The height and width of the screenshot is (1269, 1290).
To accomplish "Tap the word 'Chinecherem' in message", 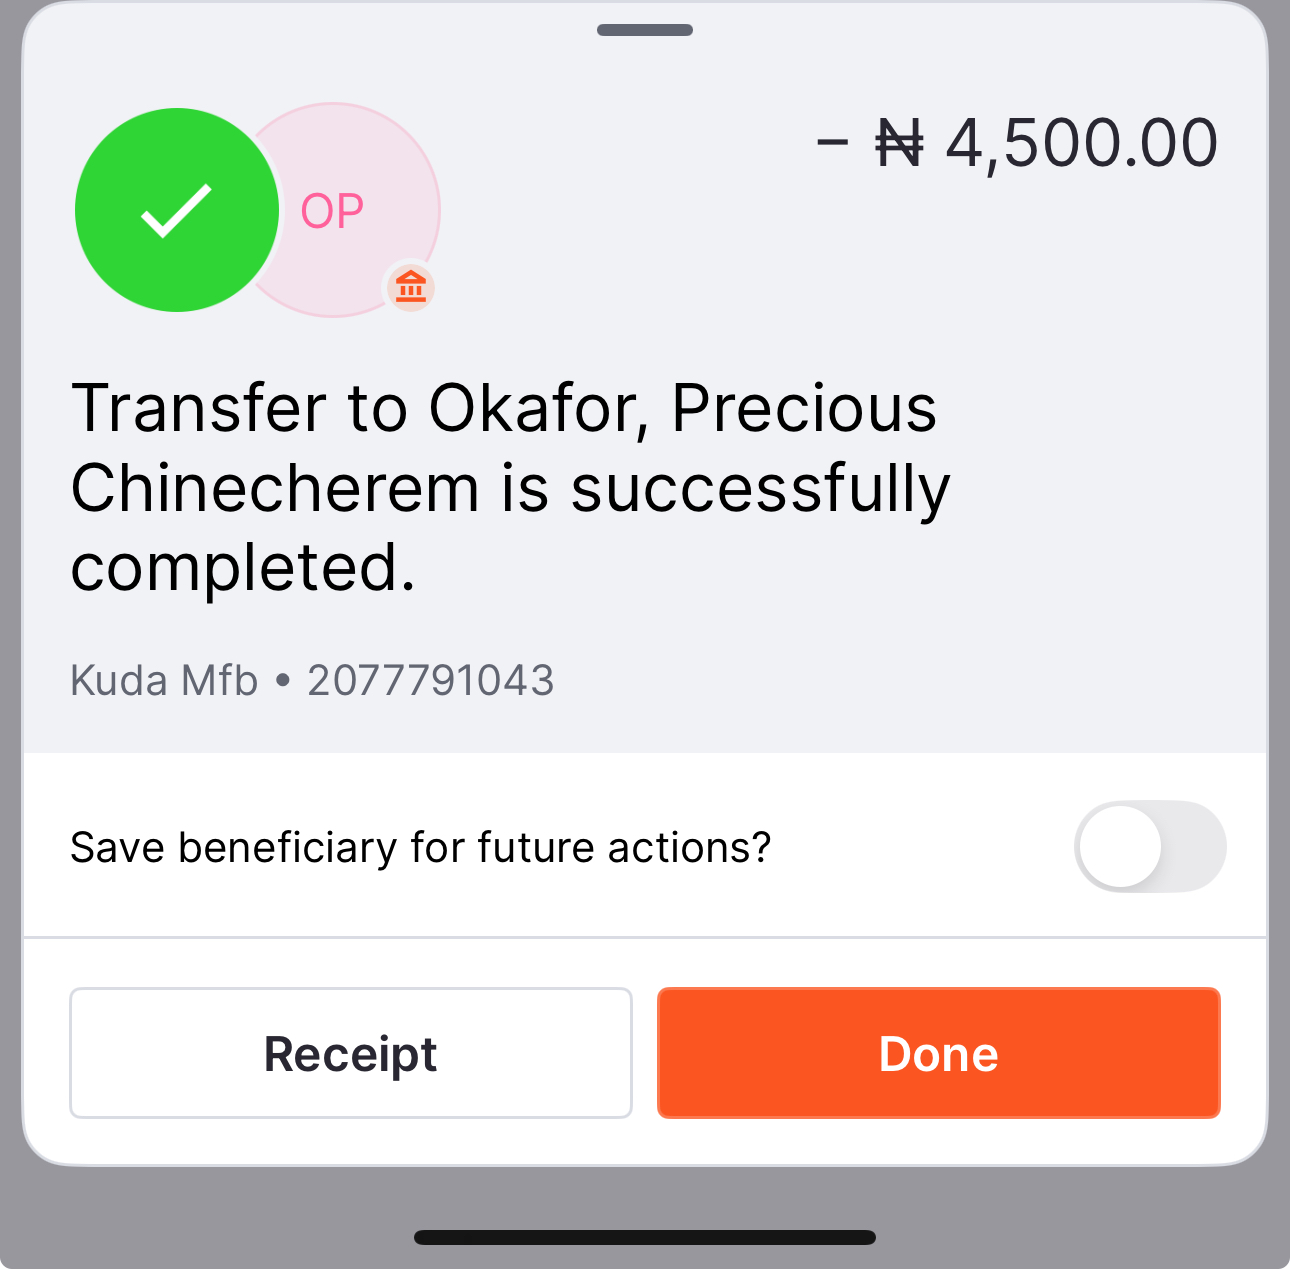I will (x=276, y=489).
